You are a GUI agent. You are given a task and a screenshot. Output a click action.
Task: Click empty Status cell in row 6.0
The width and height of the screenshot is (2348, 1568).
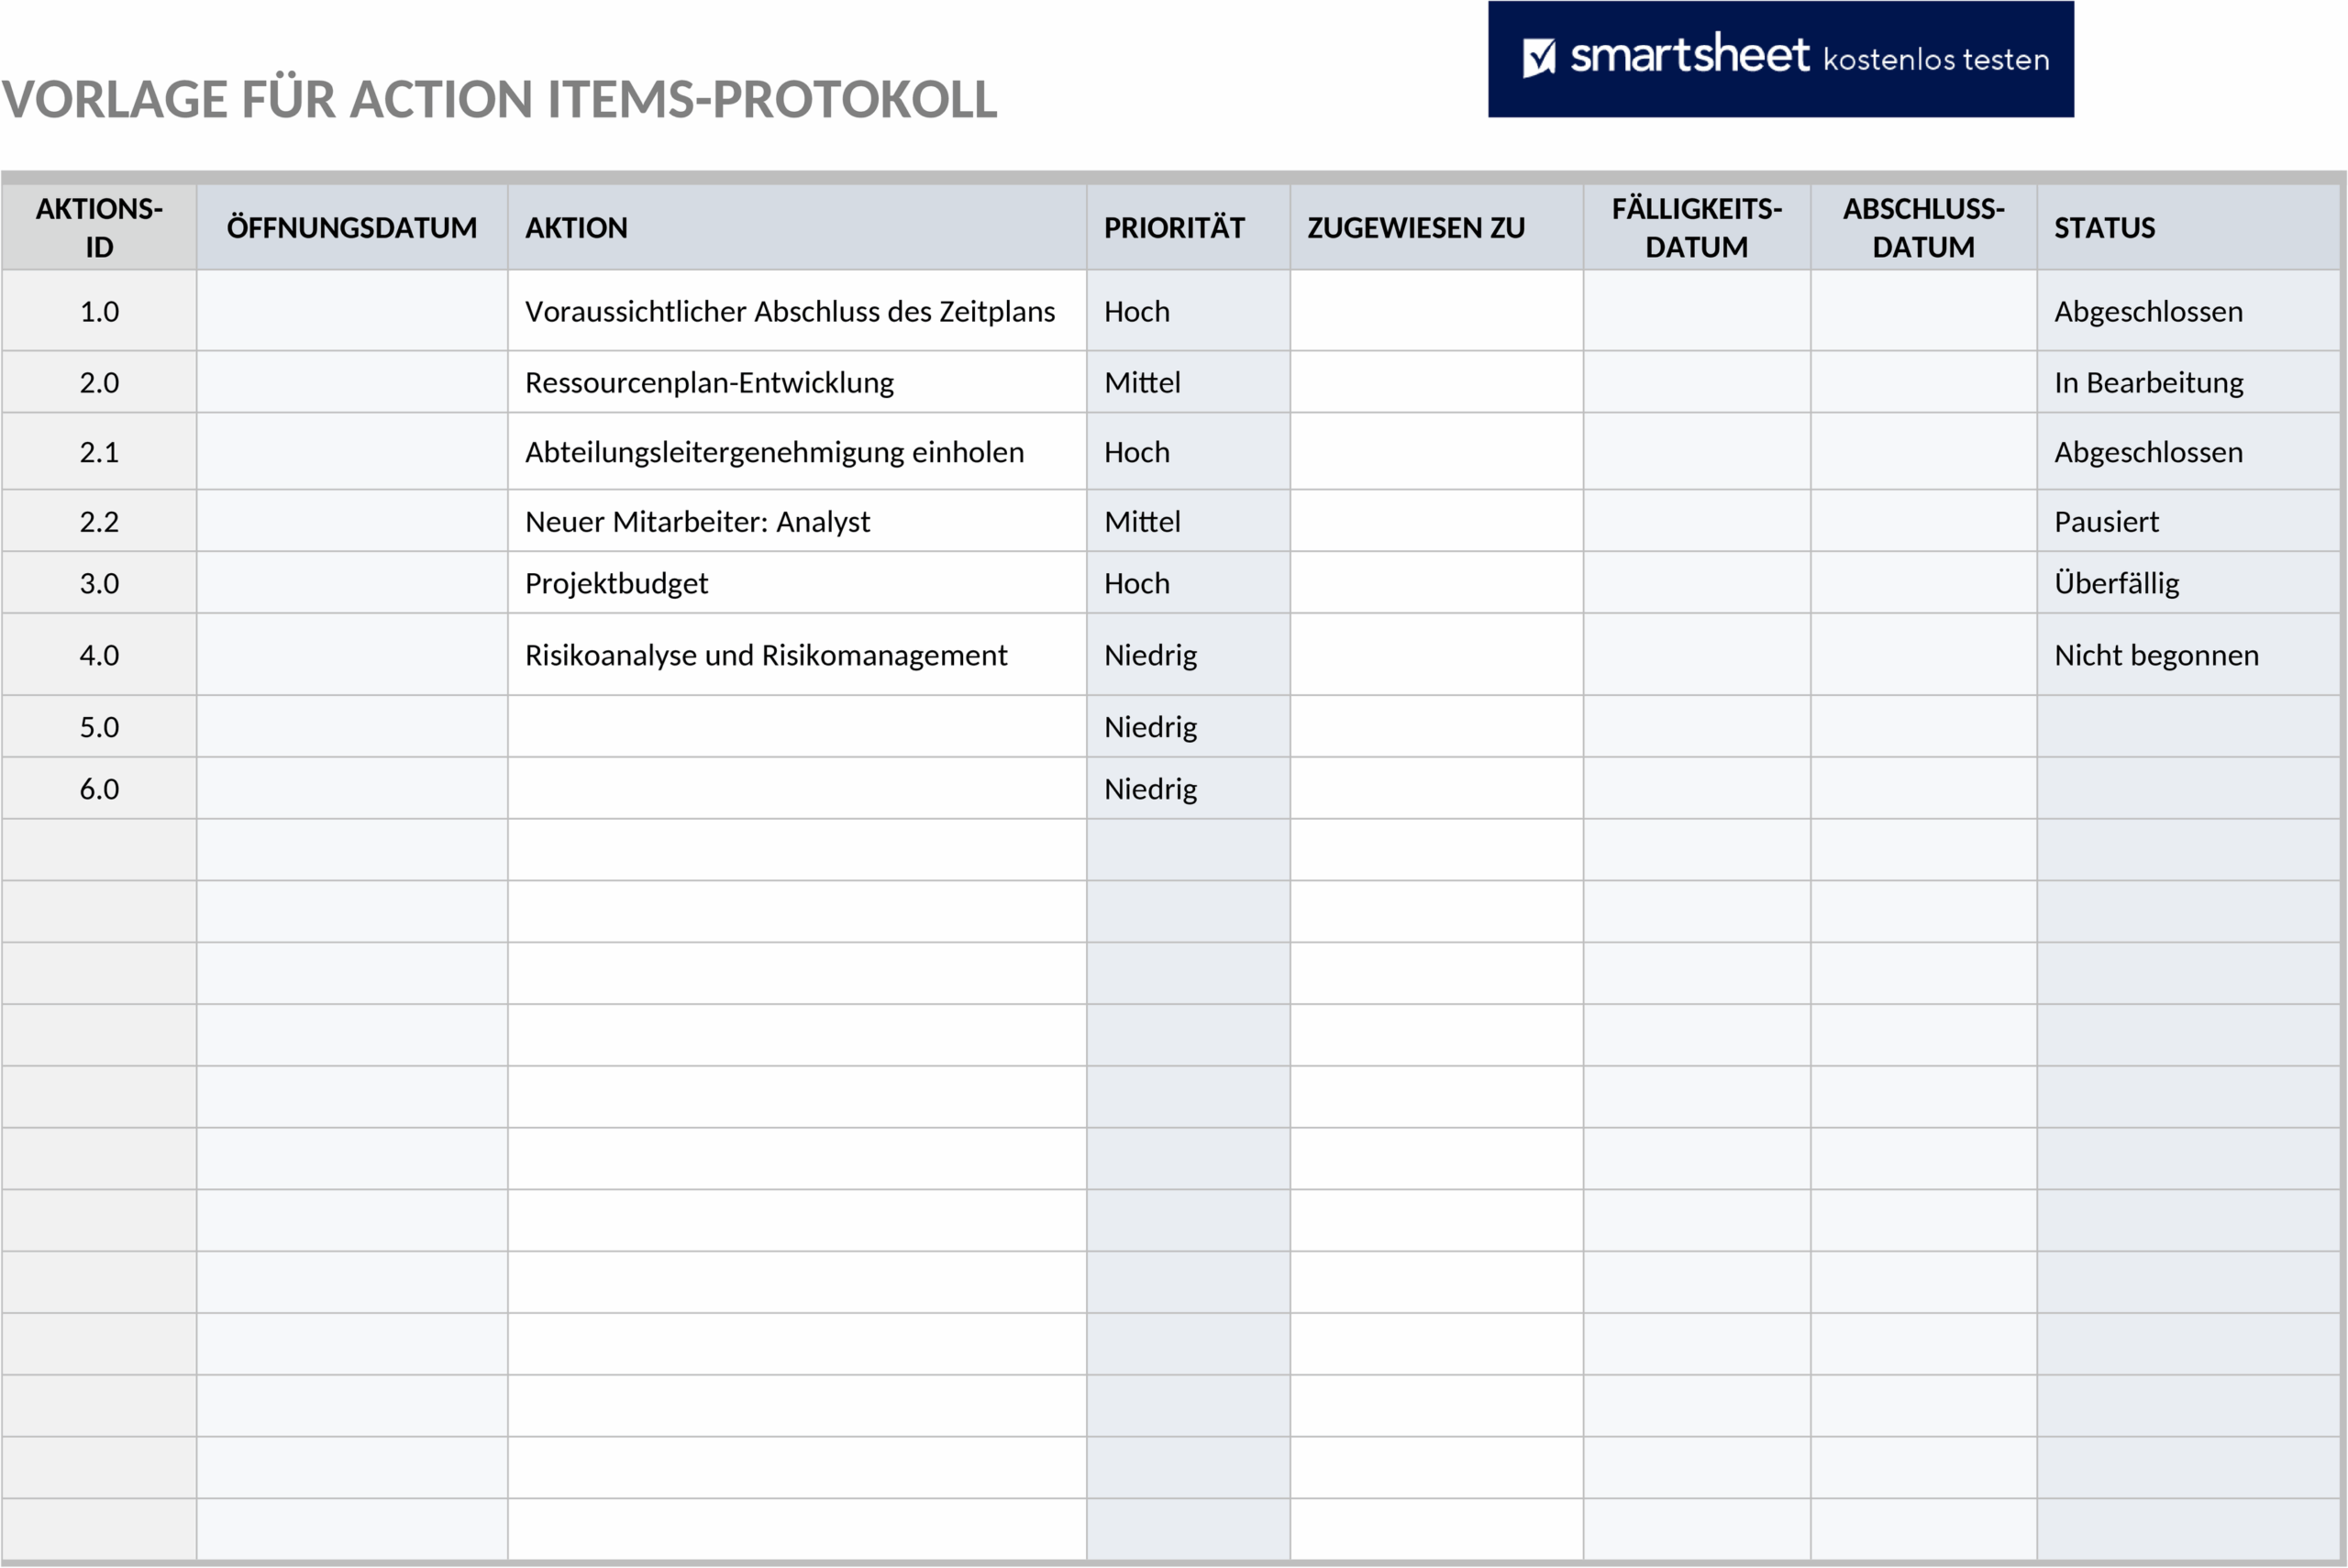[2188, 789]
